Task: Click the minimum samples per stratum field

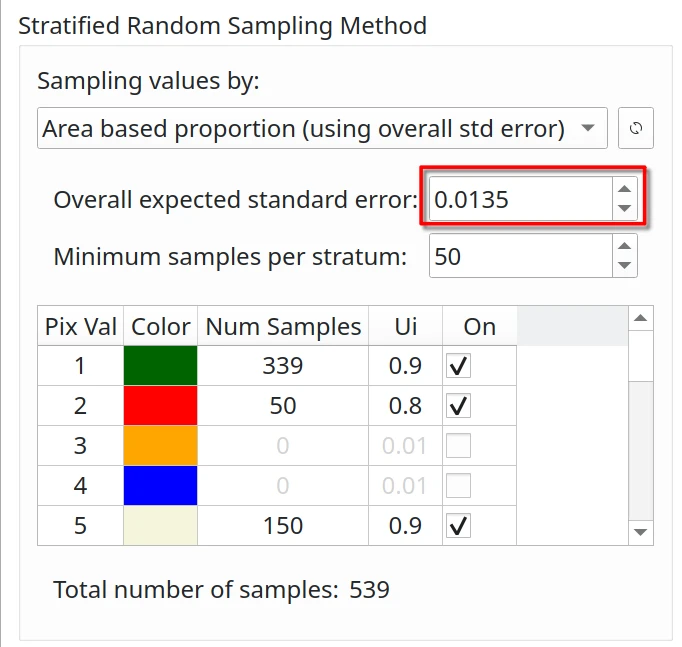Action: click(x=518, y=257)
